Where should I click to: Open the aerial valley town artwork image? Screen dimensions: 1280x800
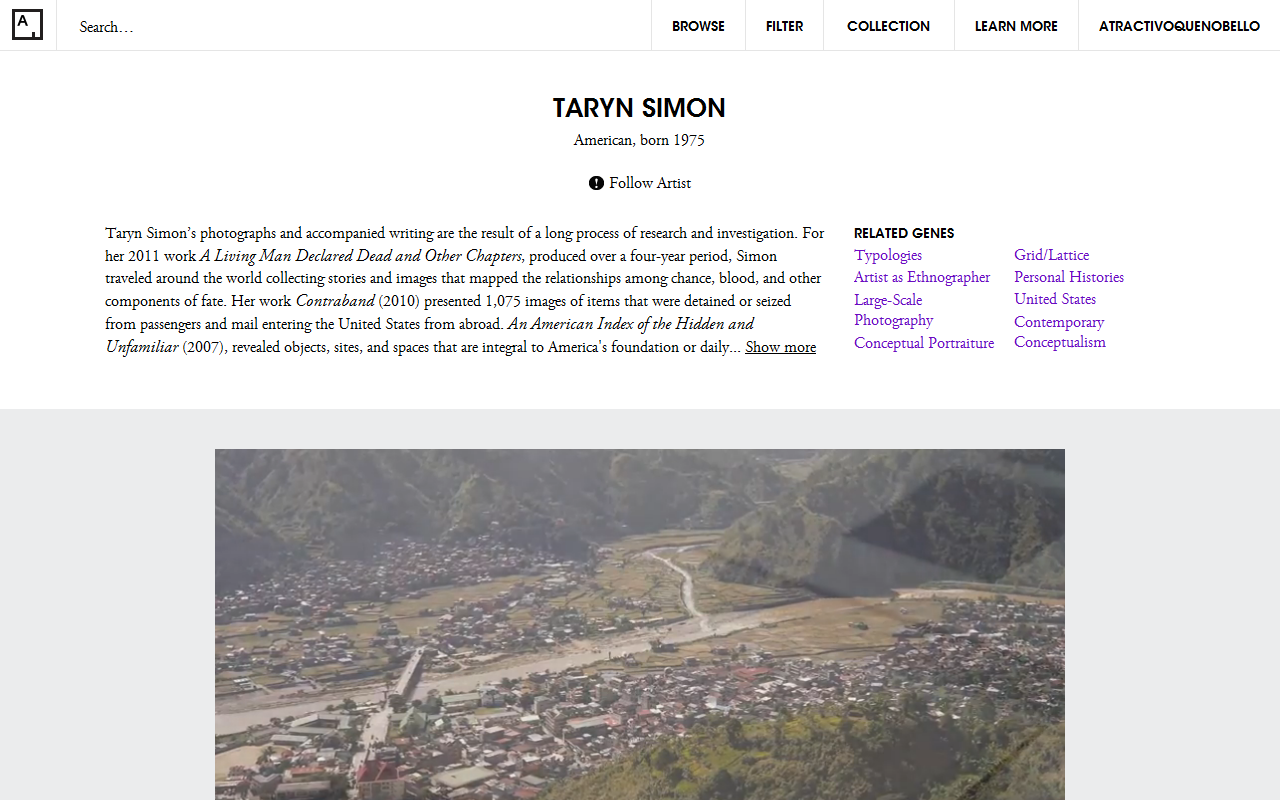click(640, 624)
